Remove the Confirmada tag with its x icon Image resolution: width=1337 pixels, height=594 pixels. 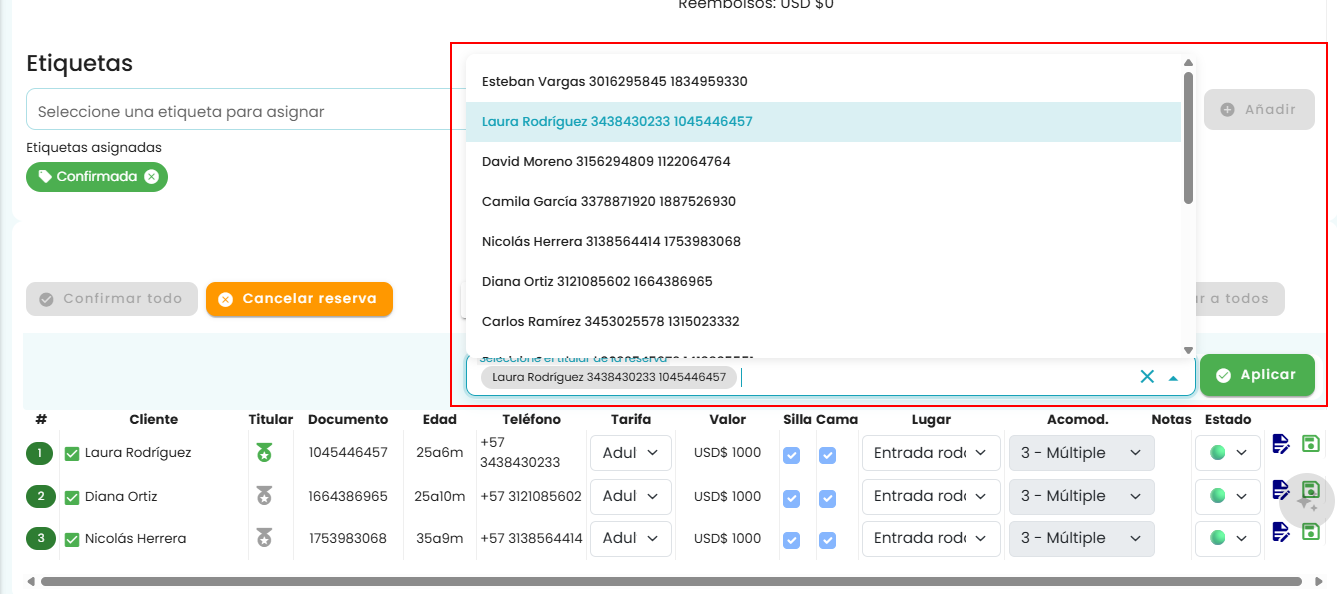151,177
